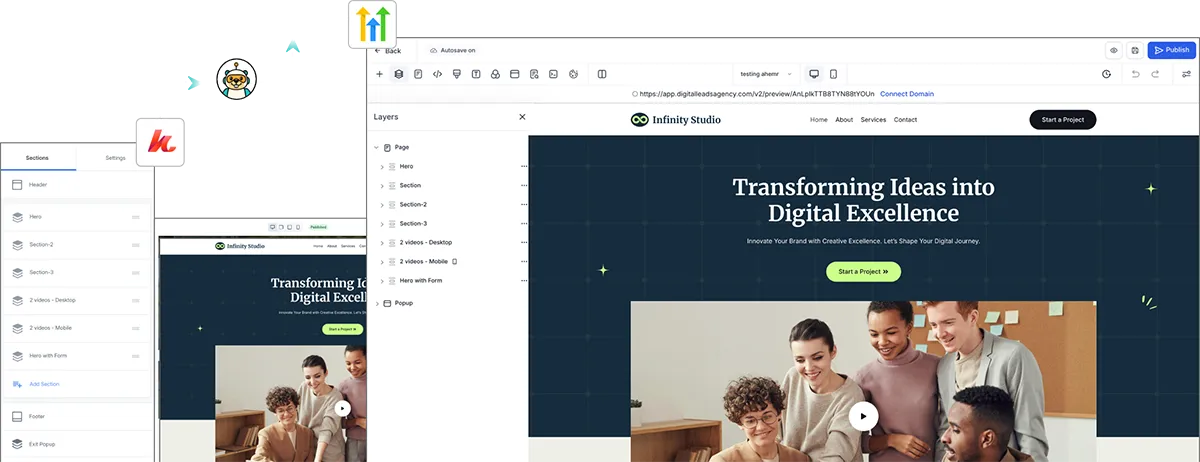Expand the 2 videos - Mobile layer

382,261
